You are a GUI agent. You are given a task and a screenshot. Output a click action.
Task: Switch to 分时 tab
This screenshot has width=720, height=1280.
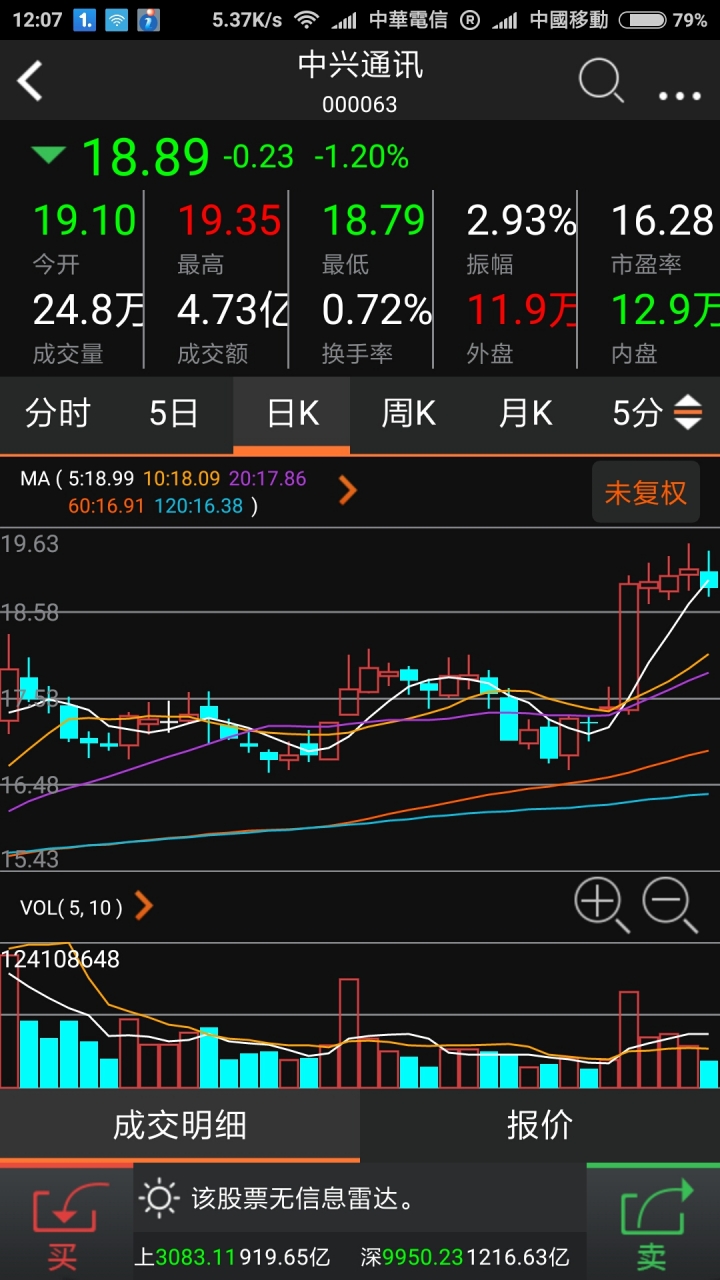point(58,413)
